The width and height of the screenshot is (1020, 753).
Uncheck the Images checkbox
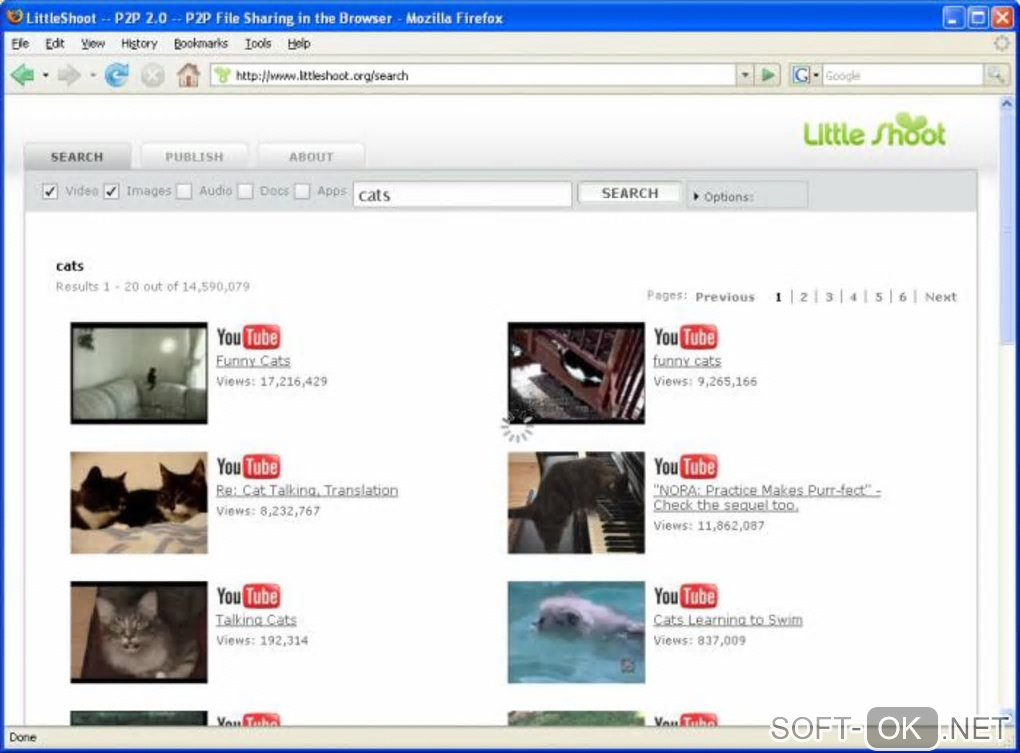coord(111,191)
